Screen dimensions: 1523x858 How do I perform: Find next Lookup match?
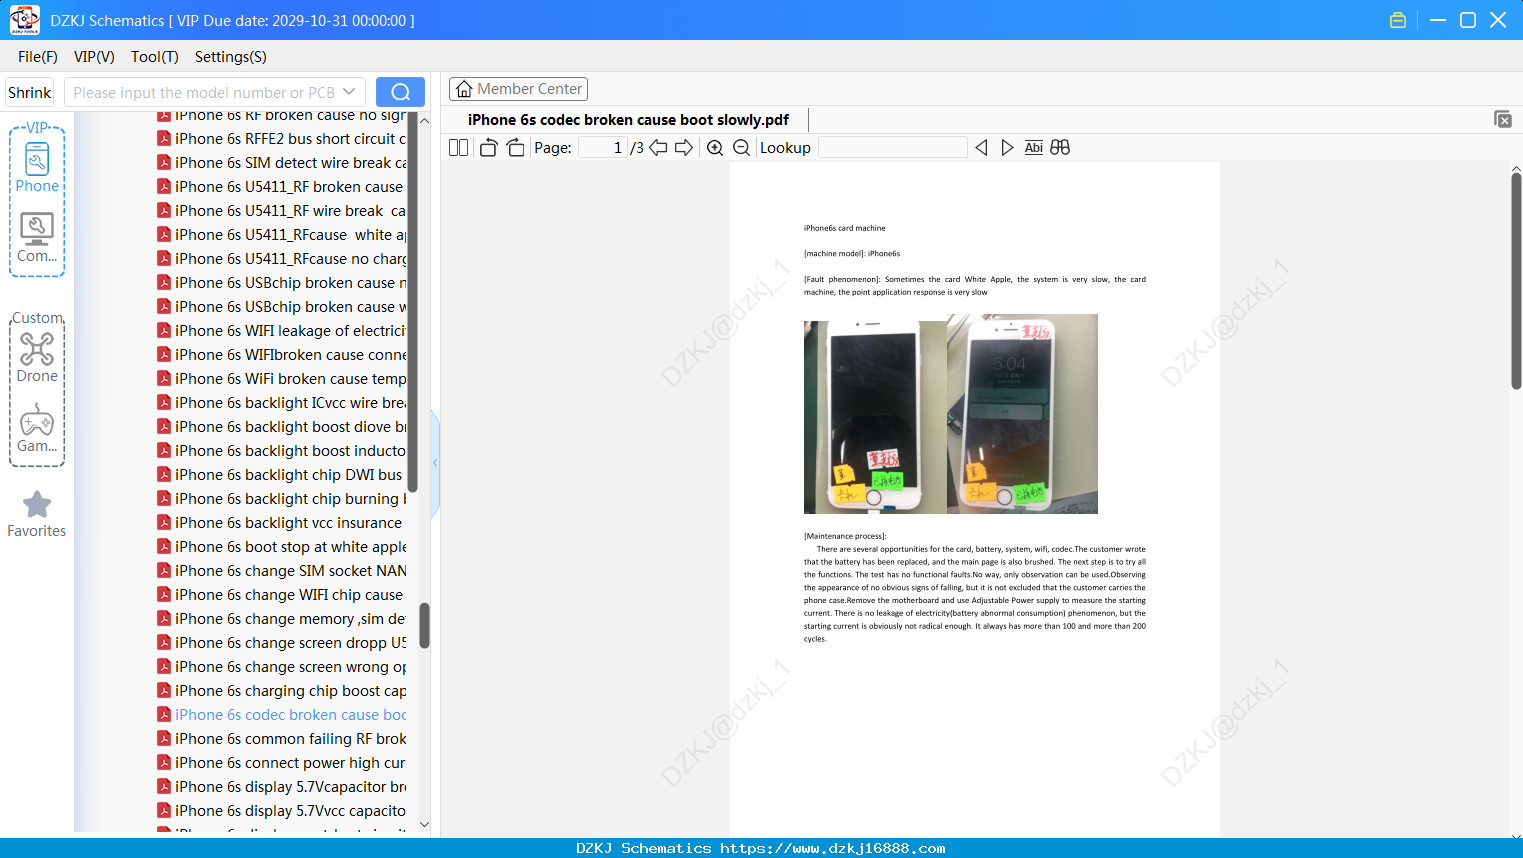1007,148
